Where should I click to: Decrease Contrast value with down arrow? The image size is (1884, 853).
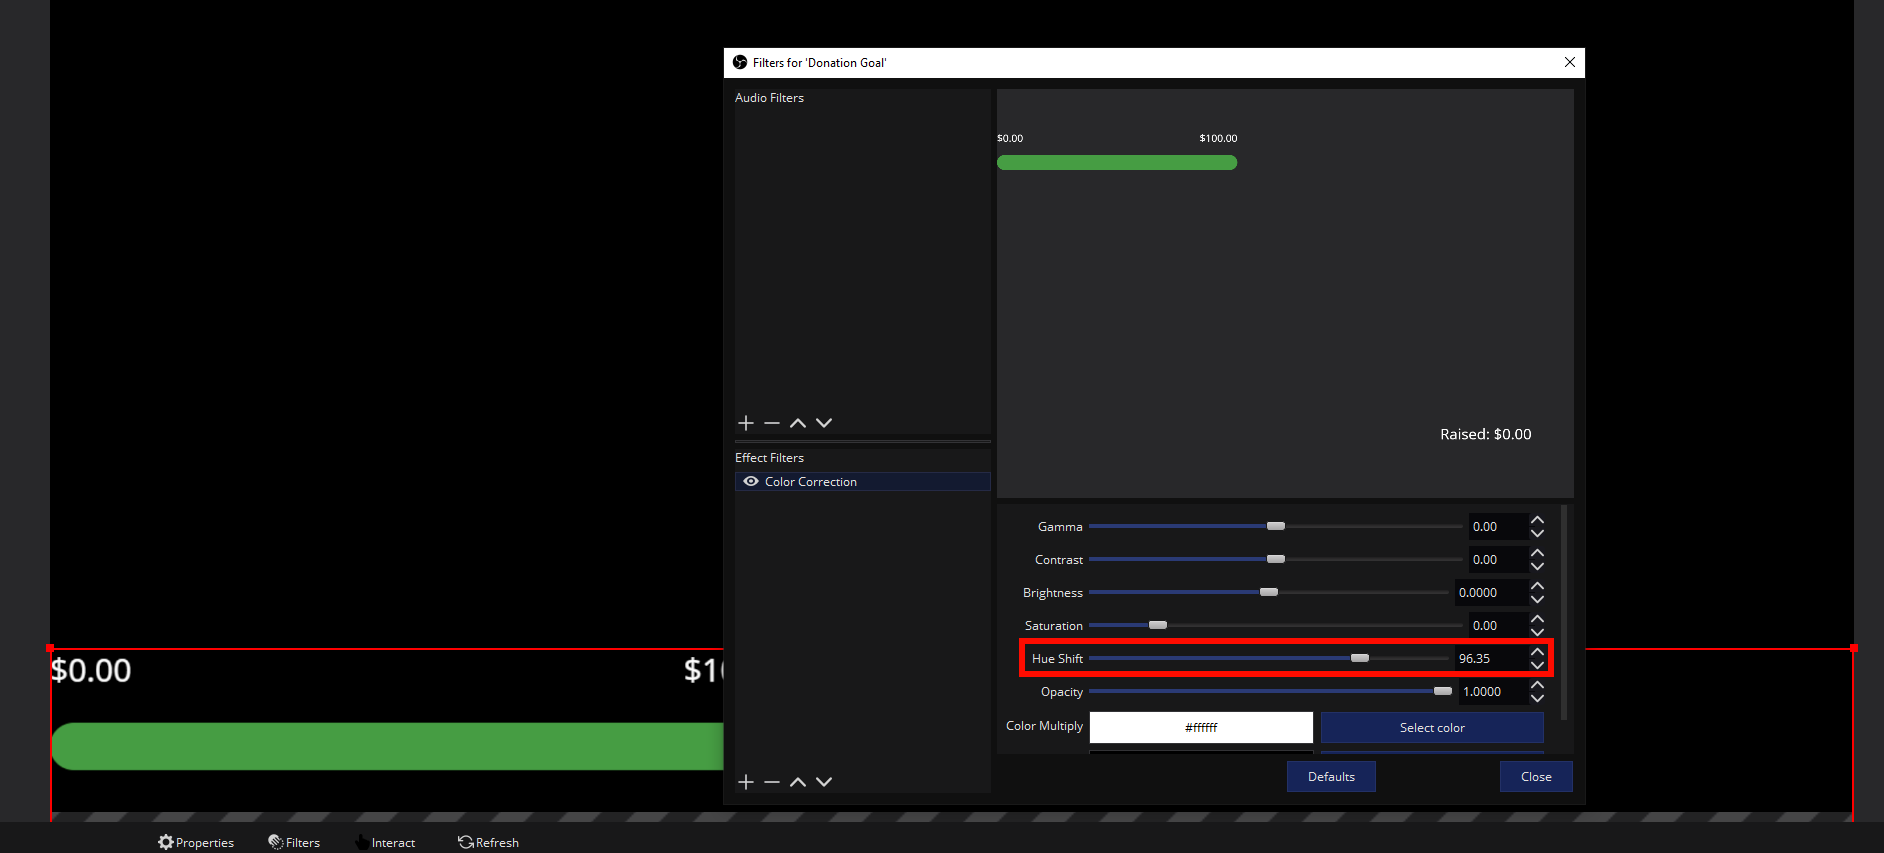pyautogui.click(x=1538, y=566)
